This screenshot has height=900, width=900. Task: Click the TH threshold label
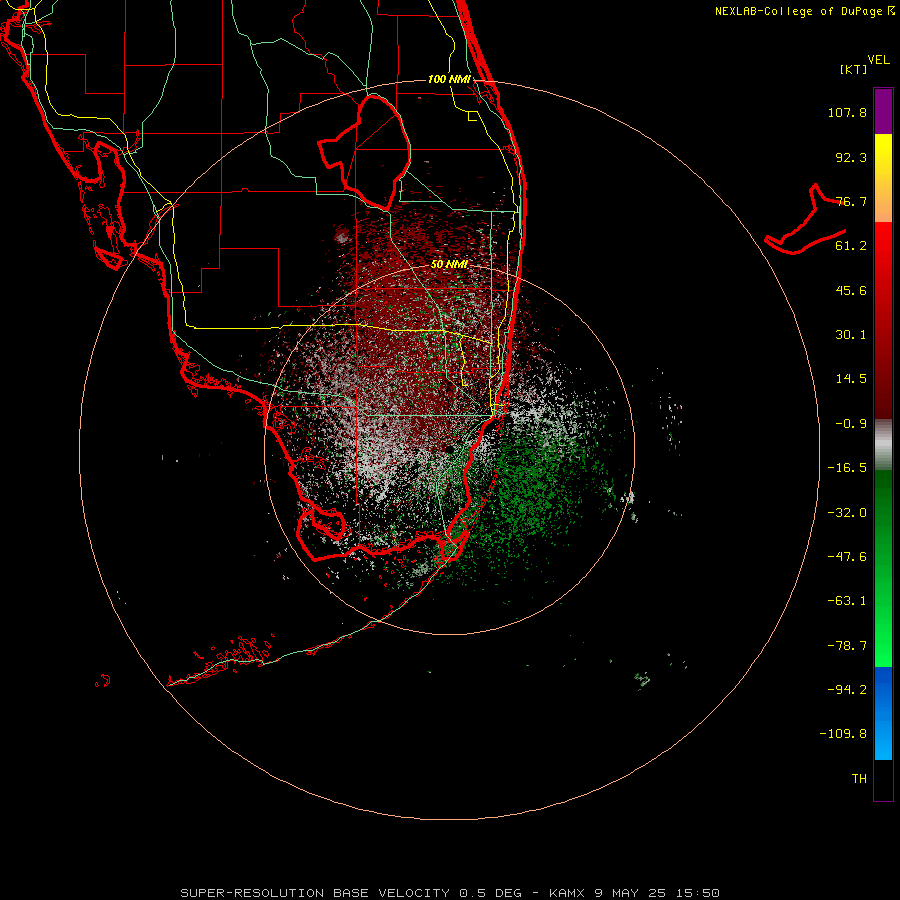point(859,779)
